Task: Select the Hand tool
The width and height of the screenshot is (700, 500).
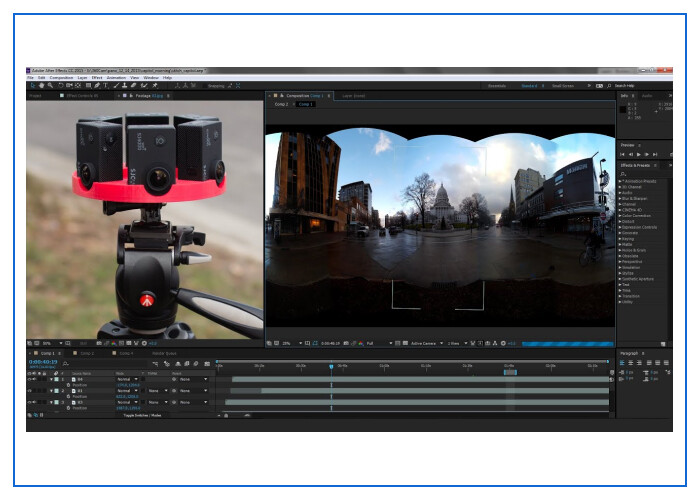Action: click(x=42, y=85)
